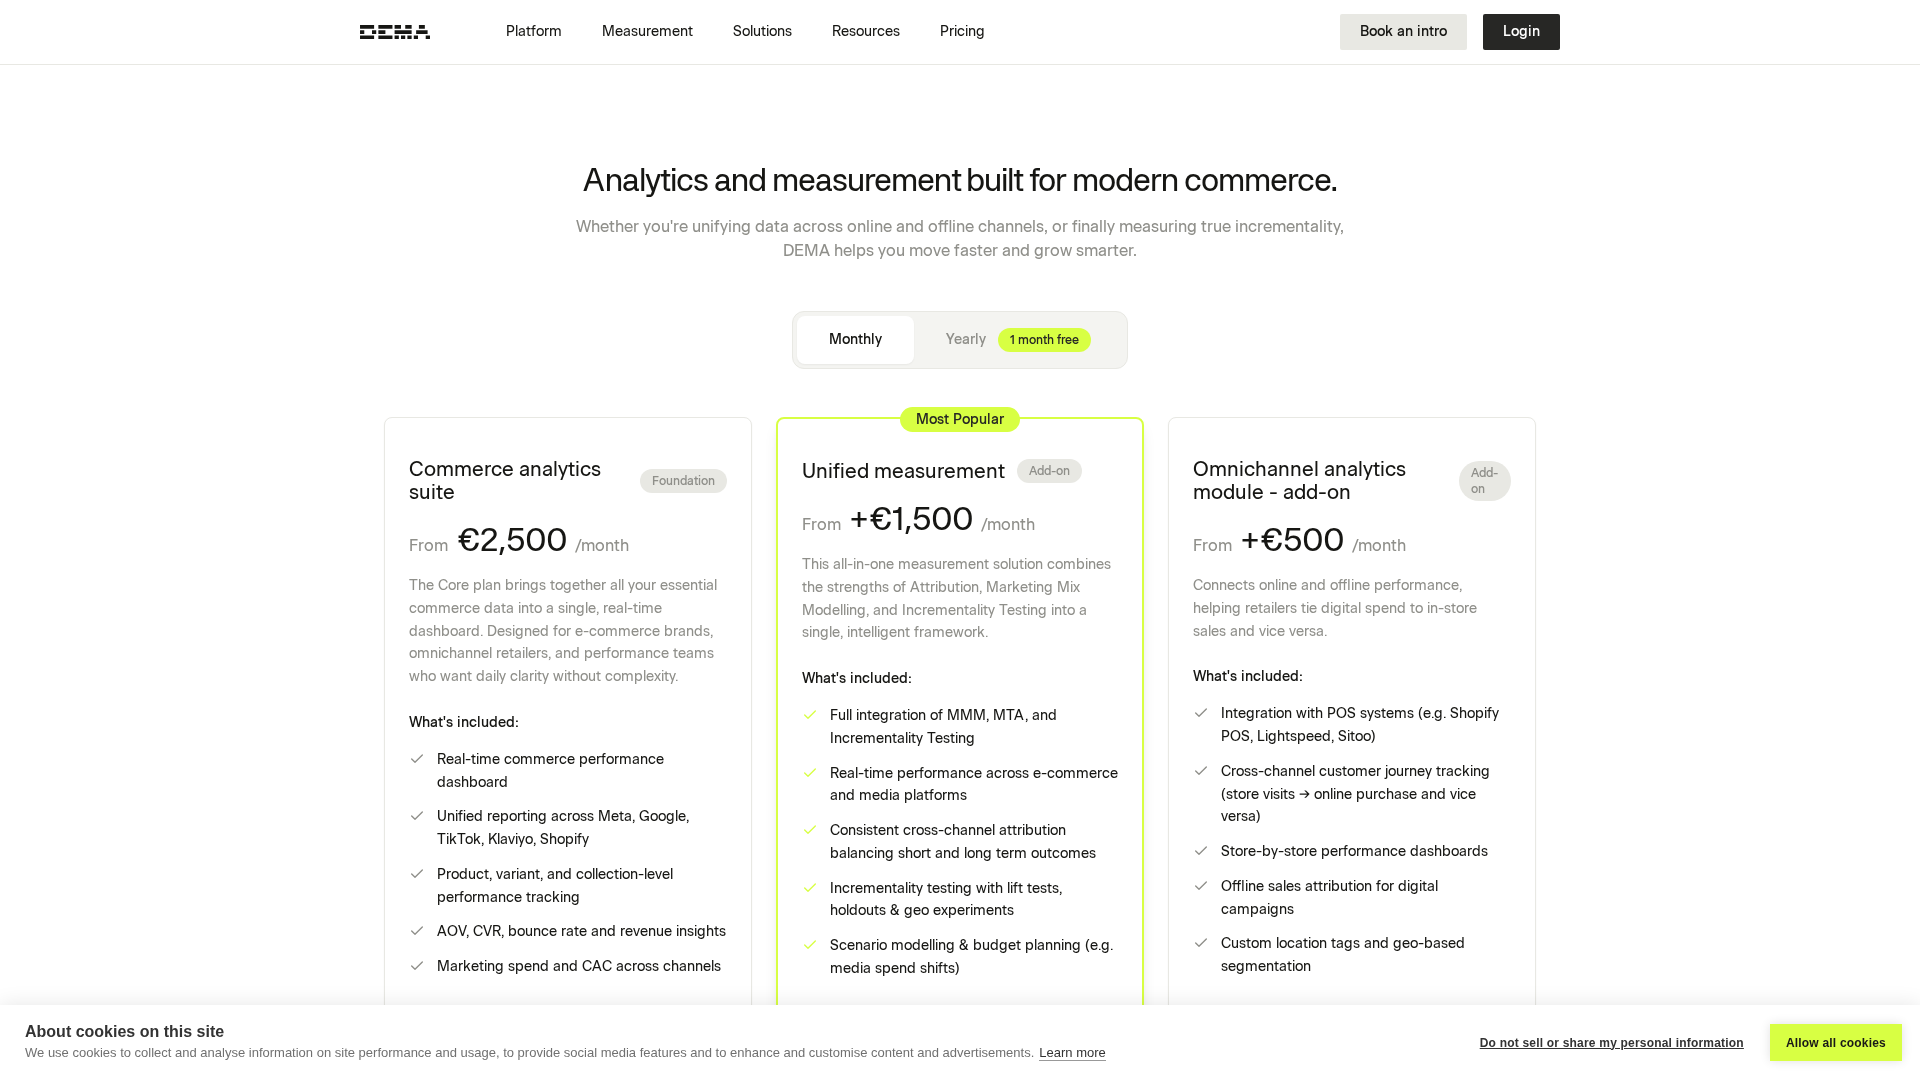This screenshot has height=1080, width=1920.
Task: Open the Resources menu
Action: point(865,32)
